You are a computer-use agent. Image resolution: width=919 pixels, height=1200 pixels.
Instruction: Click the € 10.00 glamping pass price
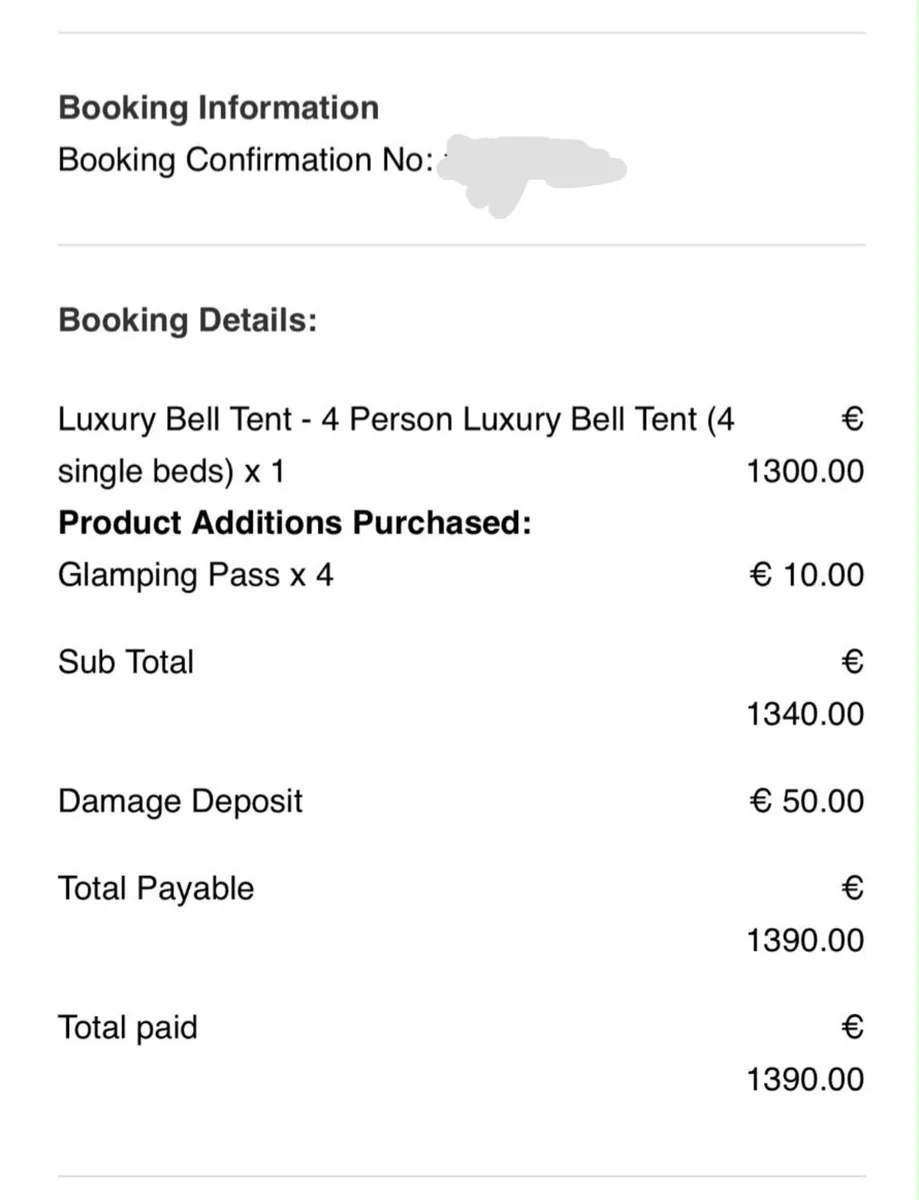pos(807,575)
